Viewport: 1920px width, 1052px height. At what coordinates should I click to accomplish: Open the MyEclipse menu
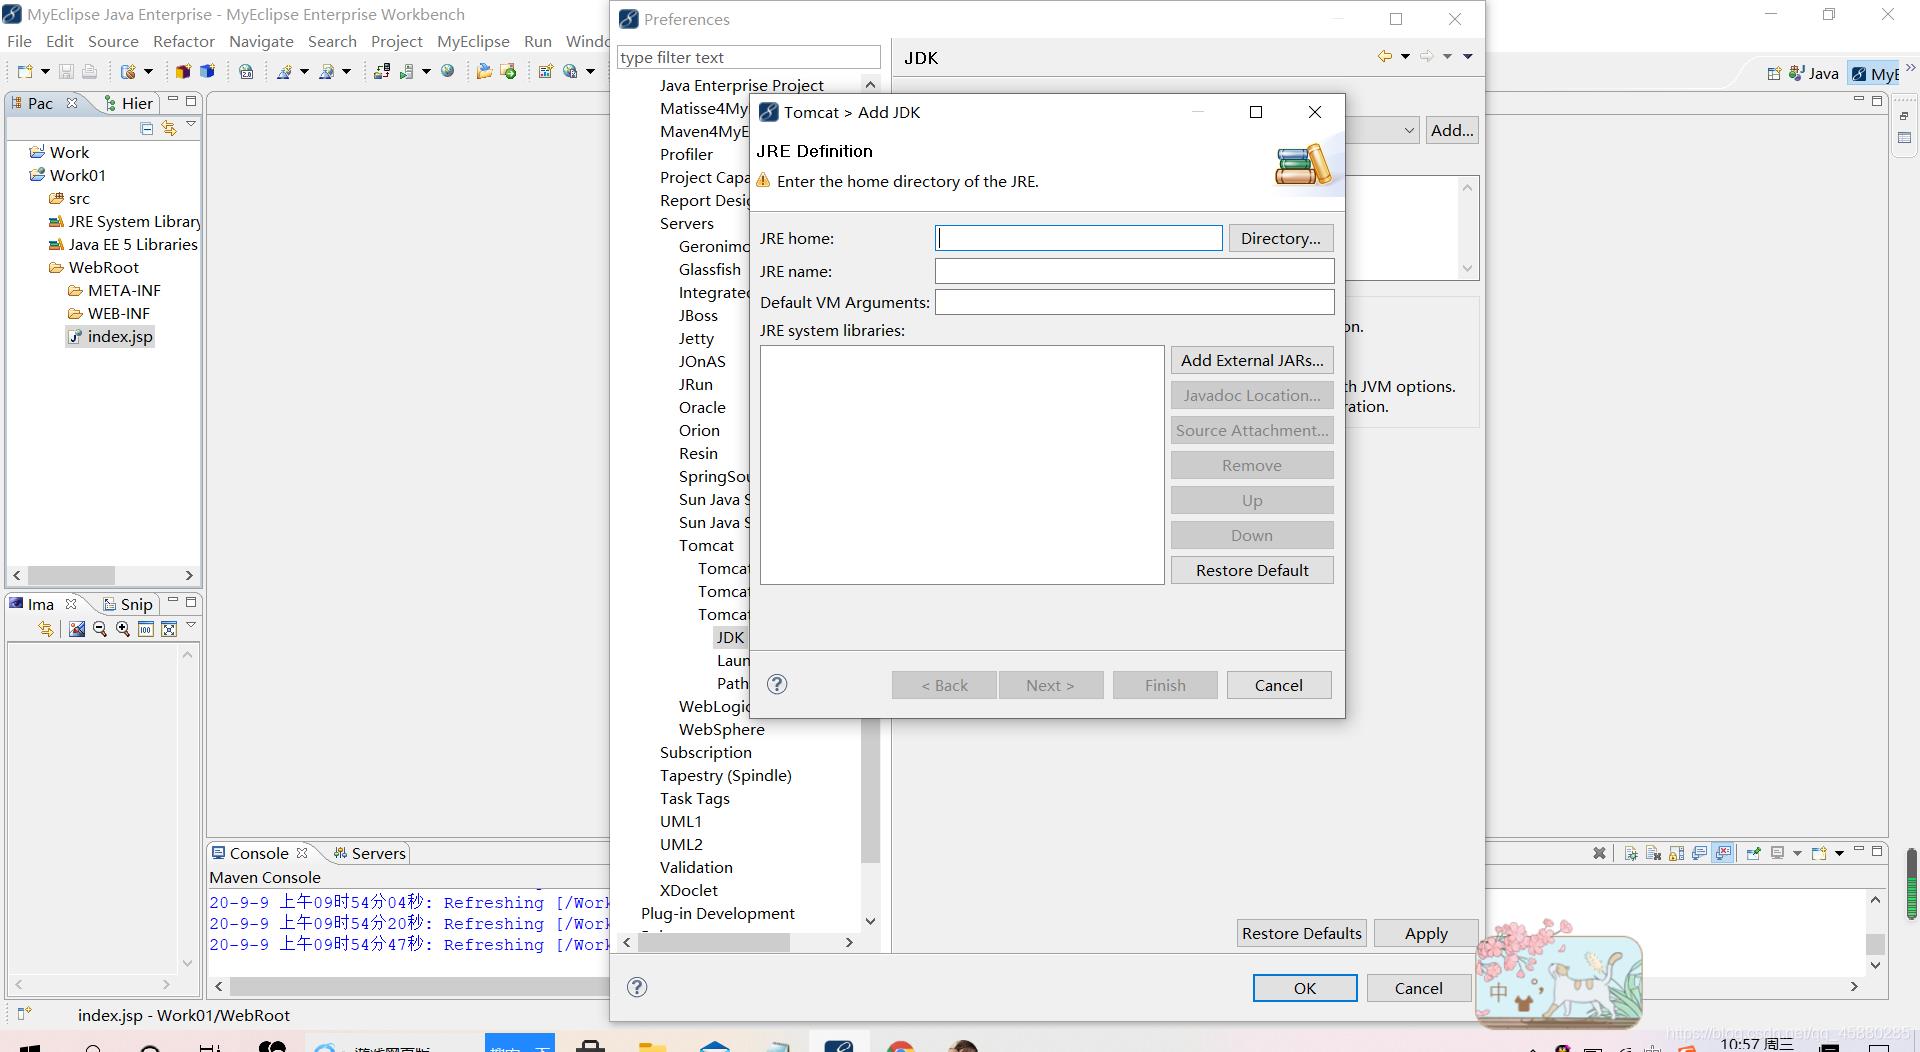point(473,41)
